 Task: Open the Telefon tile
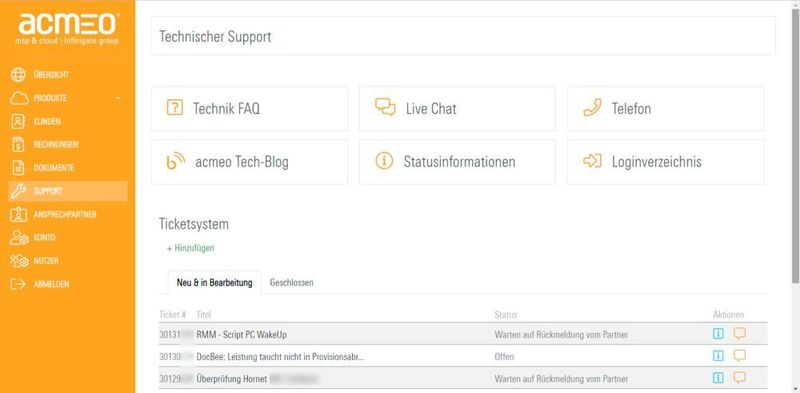pos(665,109)
